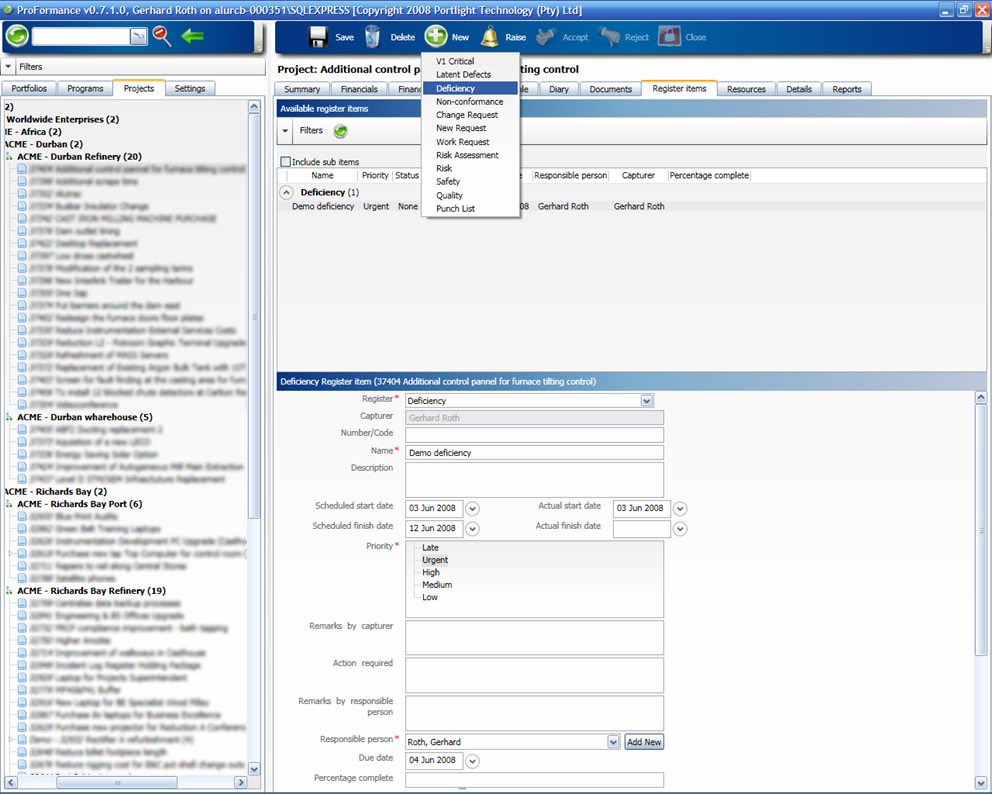Choose Non-conformance menu entry
Screen dimensions: 992x794
(469, 102)
